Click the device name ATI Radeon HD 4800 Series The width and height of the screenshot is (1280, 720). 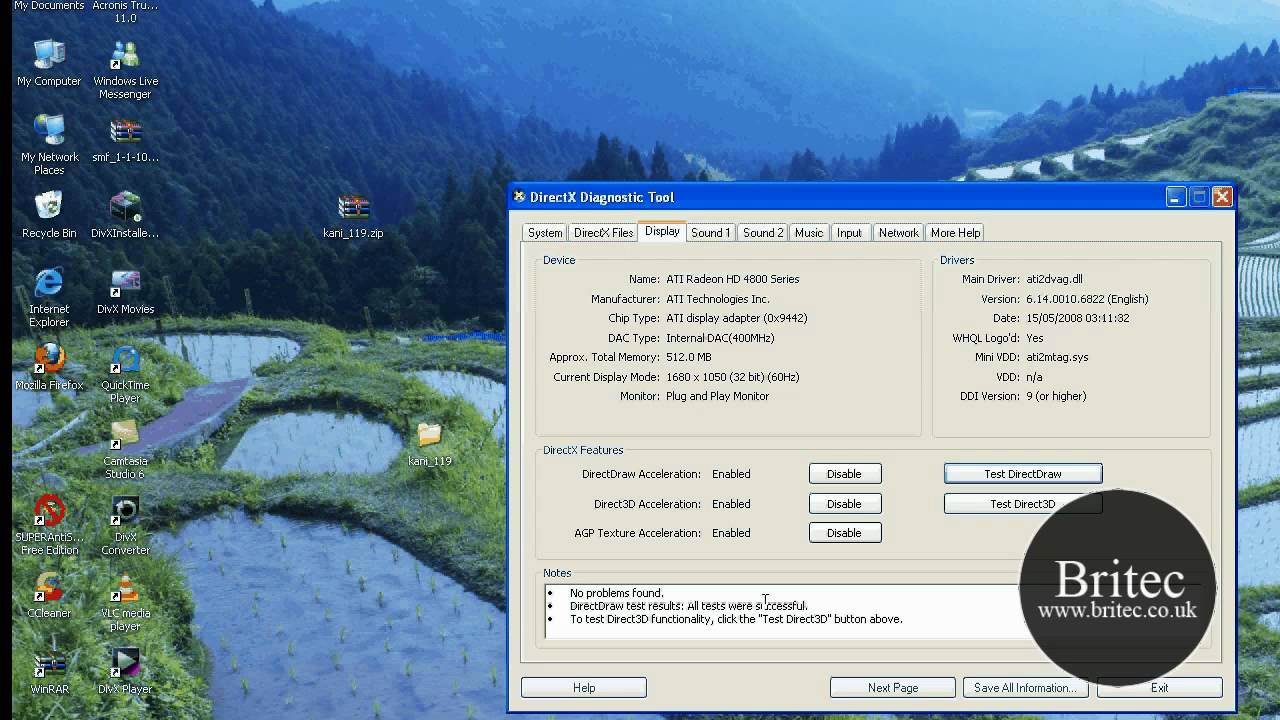[733, 279]
